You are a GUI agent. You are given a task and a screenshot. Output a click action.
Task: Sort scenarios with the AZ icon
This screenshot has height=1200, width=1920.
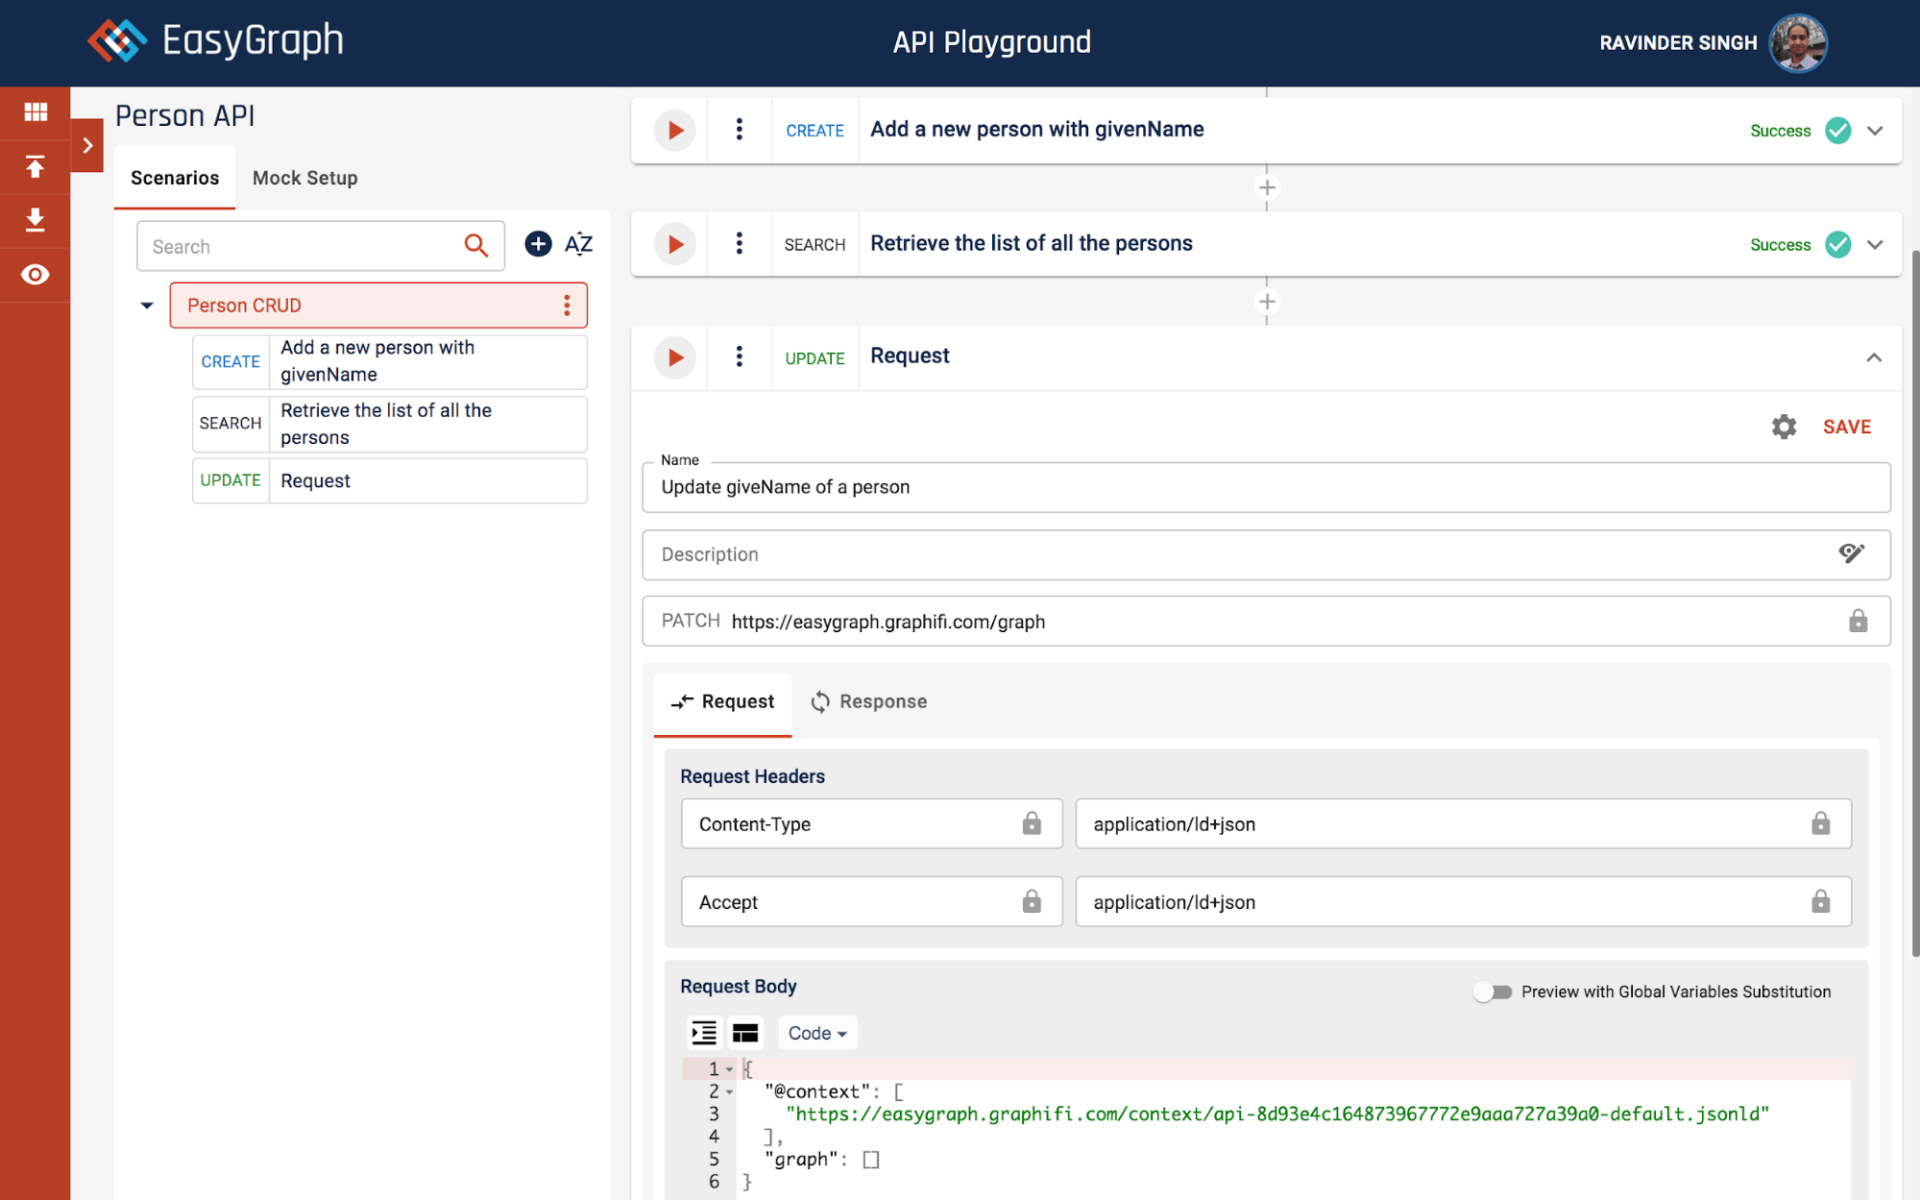(x=579, y=244)
